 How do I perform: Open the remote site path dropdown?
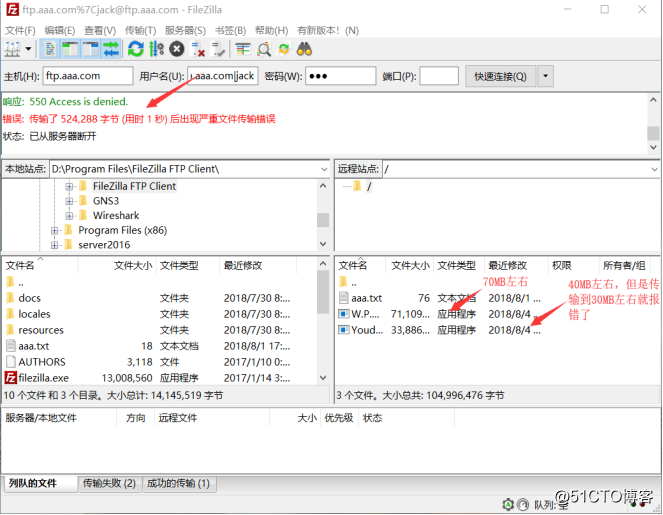point(654,169)
